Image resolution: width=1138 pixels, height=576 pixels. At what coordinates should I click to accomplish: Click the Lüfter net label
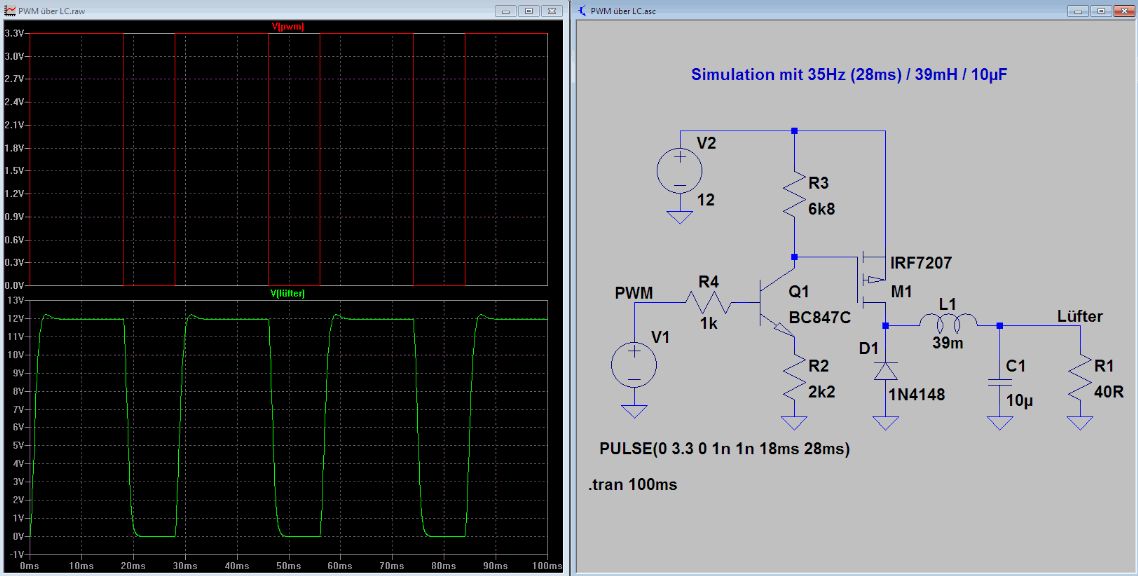click(1080, 316)
